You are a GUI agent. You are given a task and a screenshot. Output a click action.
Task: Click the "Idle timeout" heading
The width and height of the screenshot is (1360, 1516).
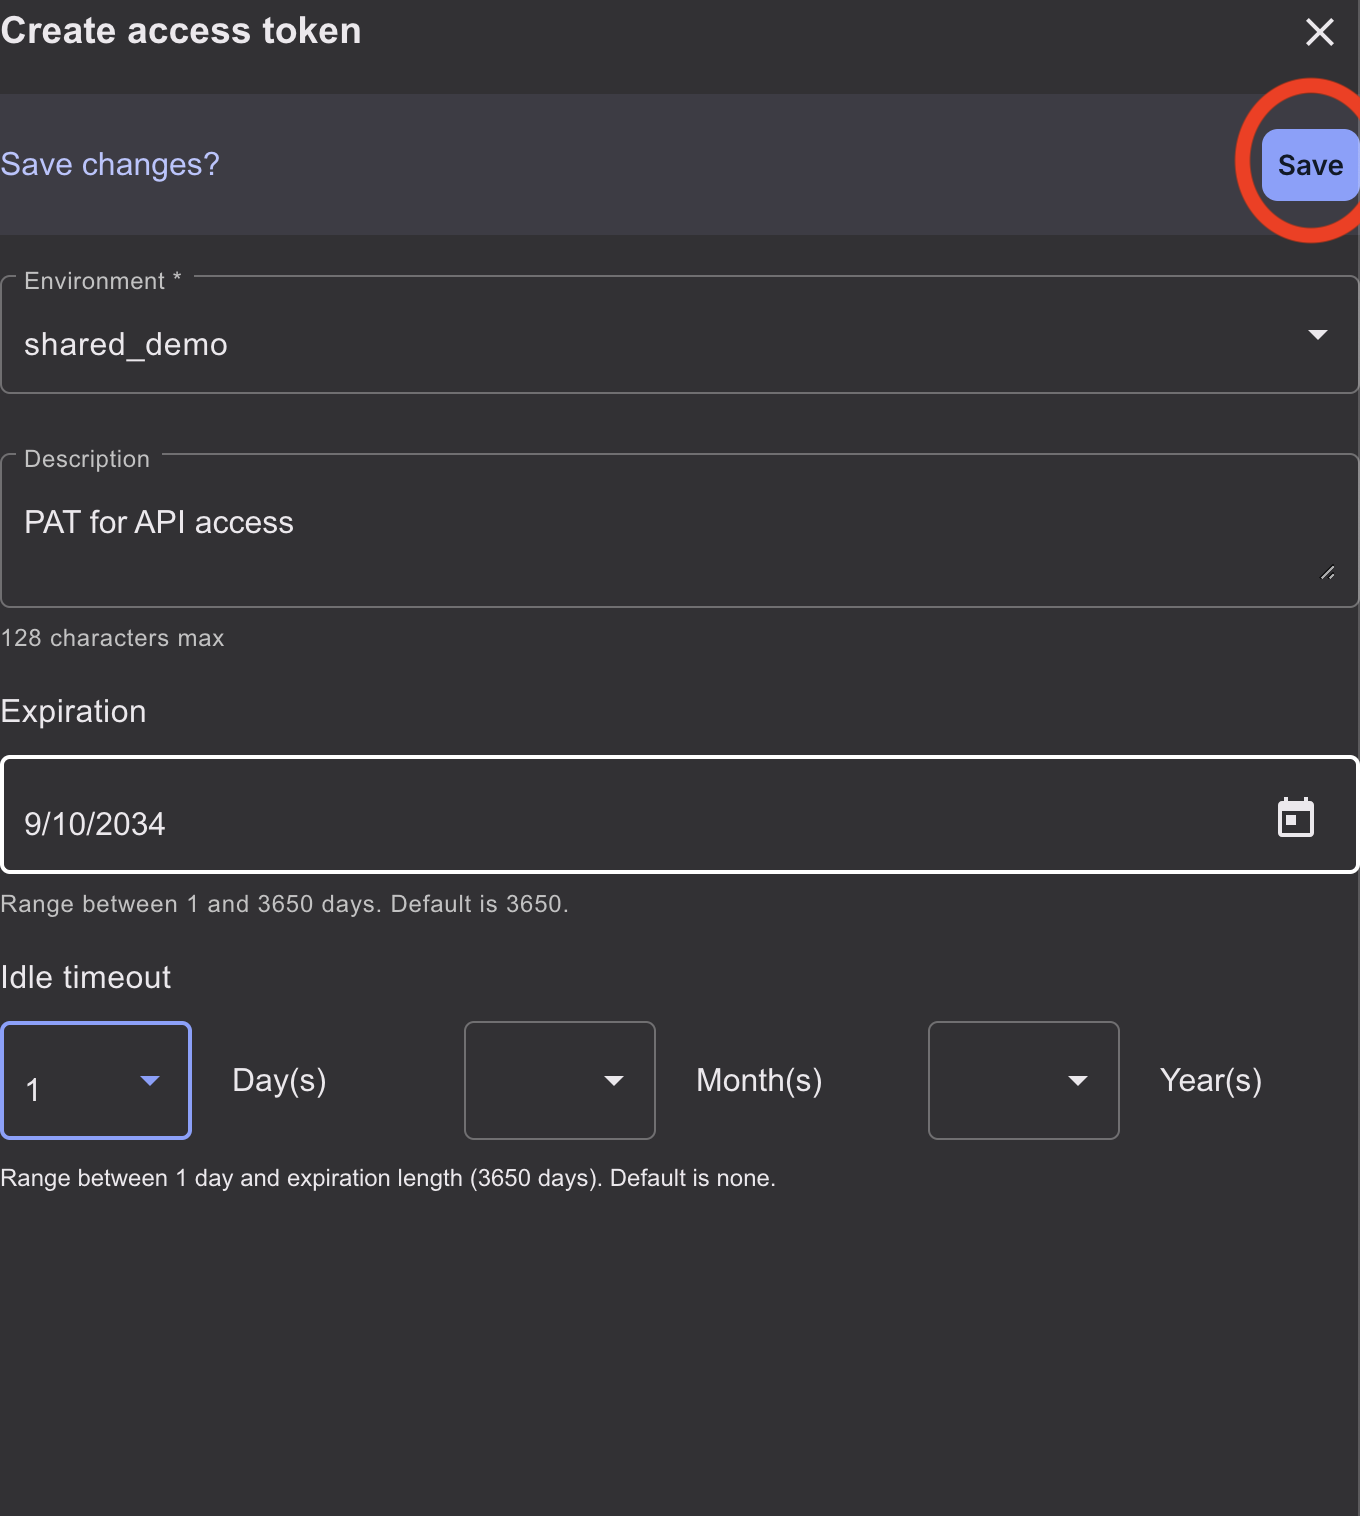click(86, 977)
